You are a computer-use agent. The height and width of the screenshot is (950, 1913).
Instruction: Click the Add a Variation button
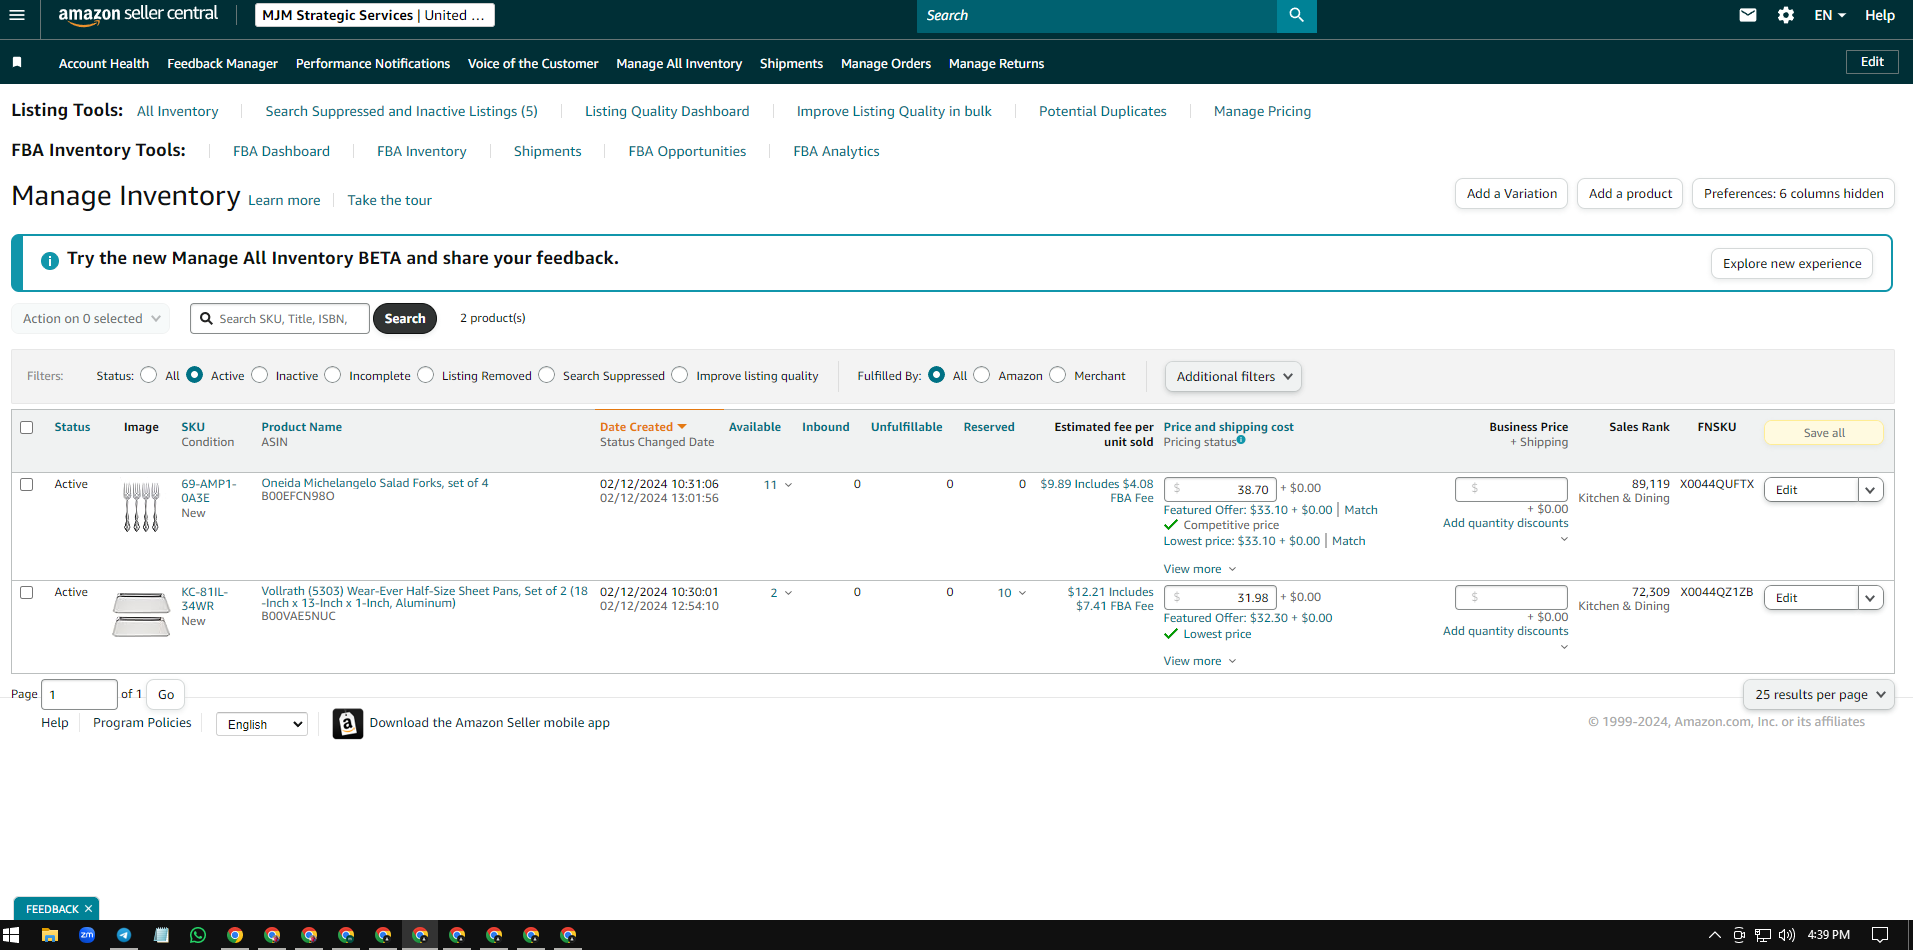click(x=1511, y=194)
